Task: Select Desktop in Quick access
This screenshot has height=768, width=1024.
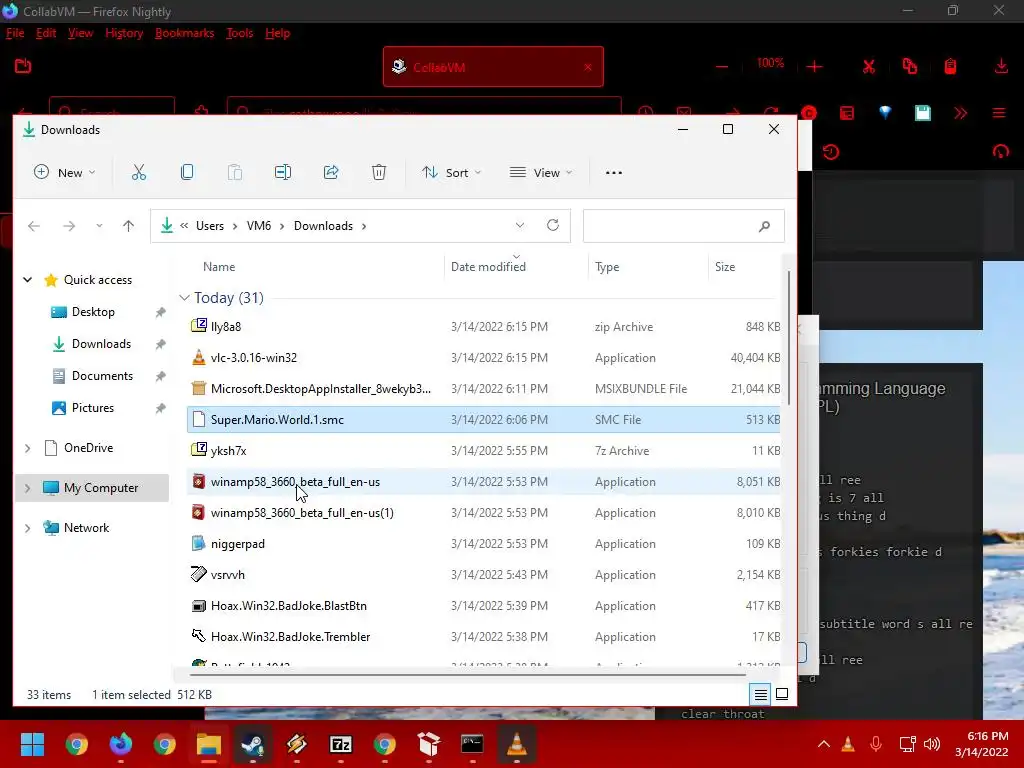Action: 93,312
